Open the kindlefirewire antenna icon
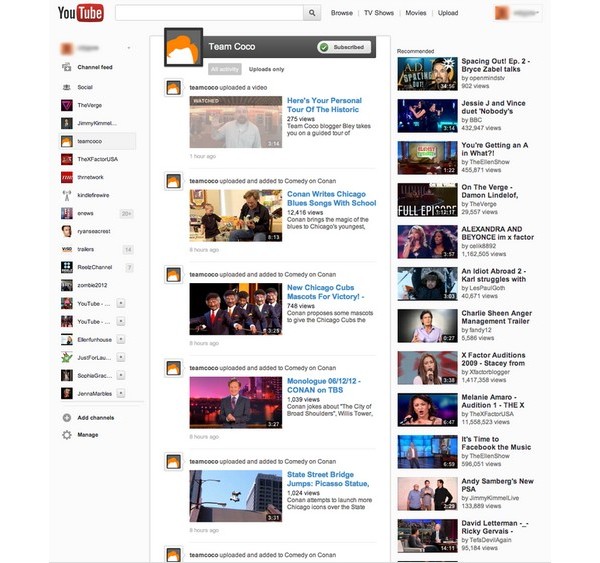 point(67,195)
